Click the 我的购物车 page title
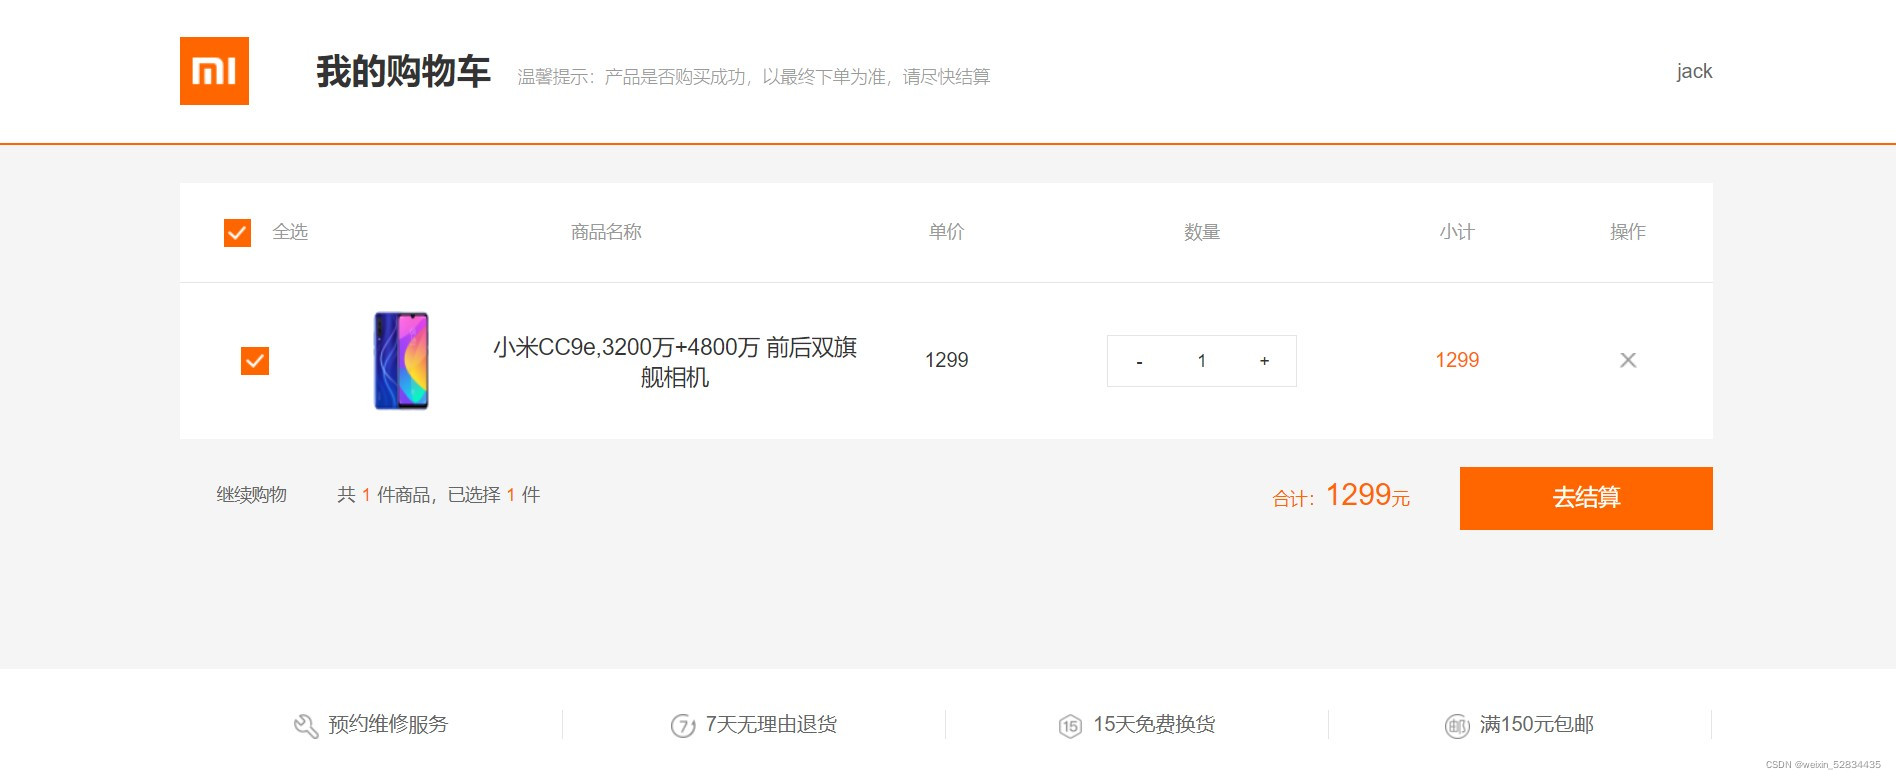1896x779 pixels. pyautogui.click(x=403, y=72)
